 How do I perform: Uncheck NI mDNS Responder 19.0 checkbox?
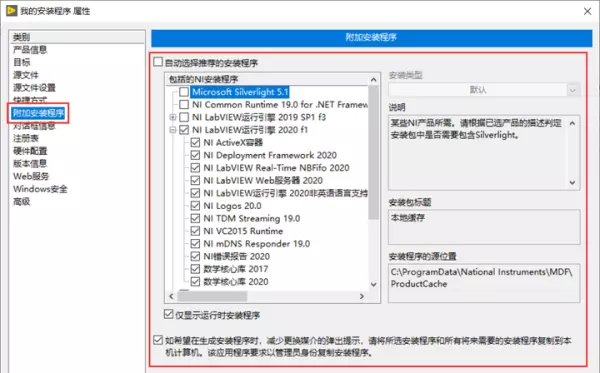(195, 243)
